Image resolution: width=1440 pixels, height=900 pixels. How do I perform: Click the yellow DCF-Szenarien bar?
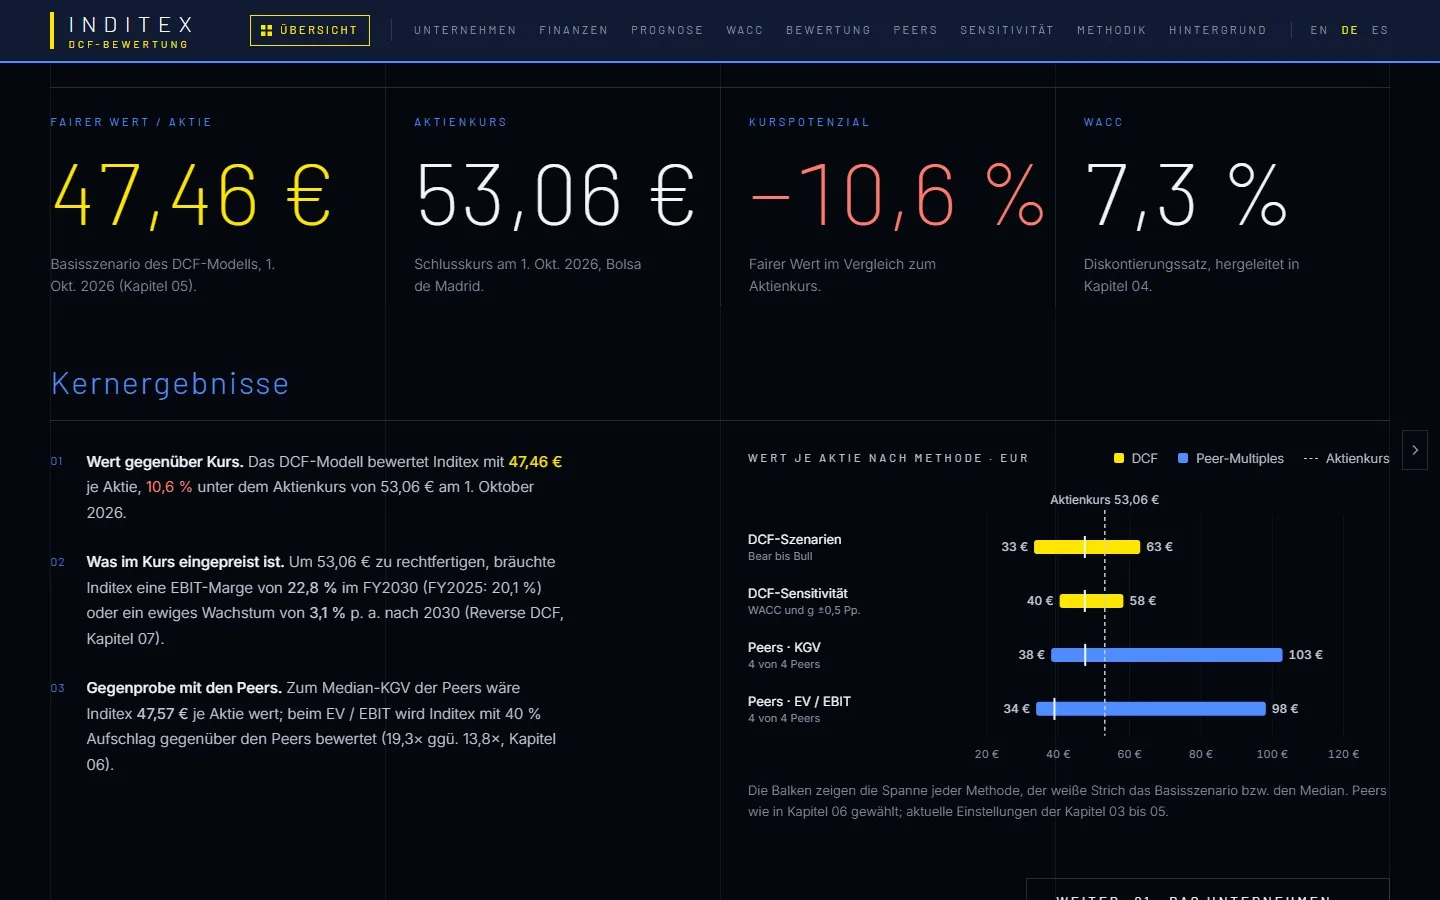click(1087, 547)
